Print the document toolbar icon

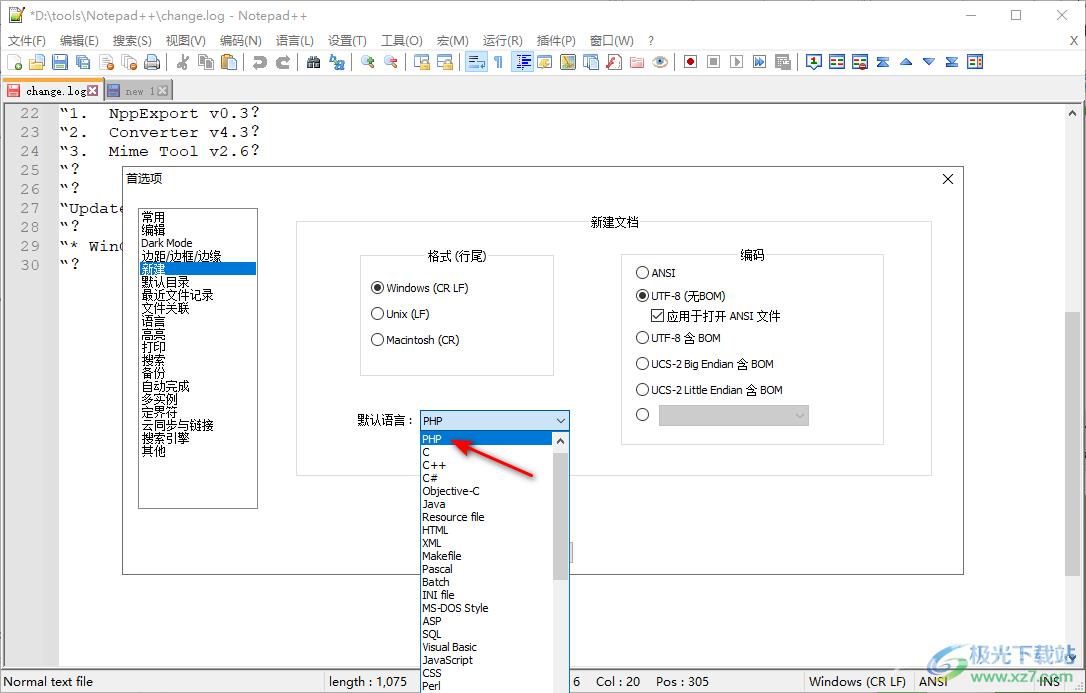click(152, 62)
